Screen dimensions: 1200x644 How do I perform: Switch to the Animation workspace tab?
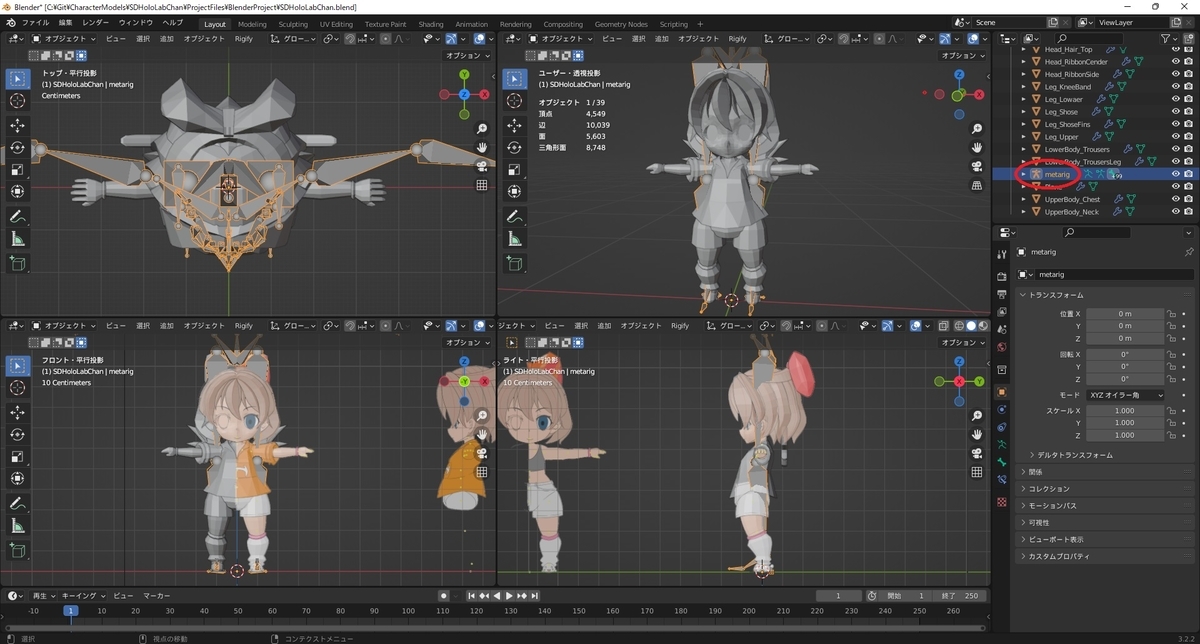471,24
